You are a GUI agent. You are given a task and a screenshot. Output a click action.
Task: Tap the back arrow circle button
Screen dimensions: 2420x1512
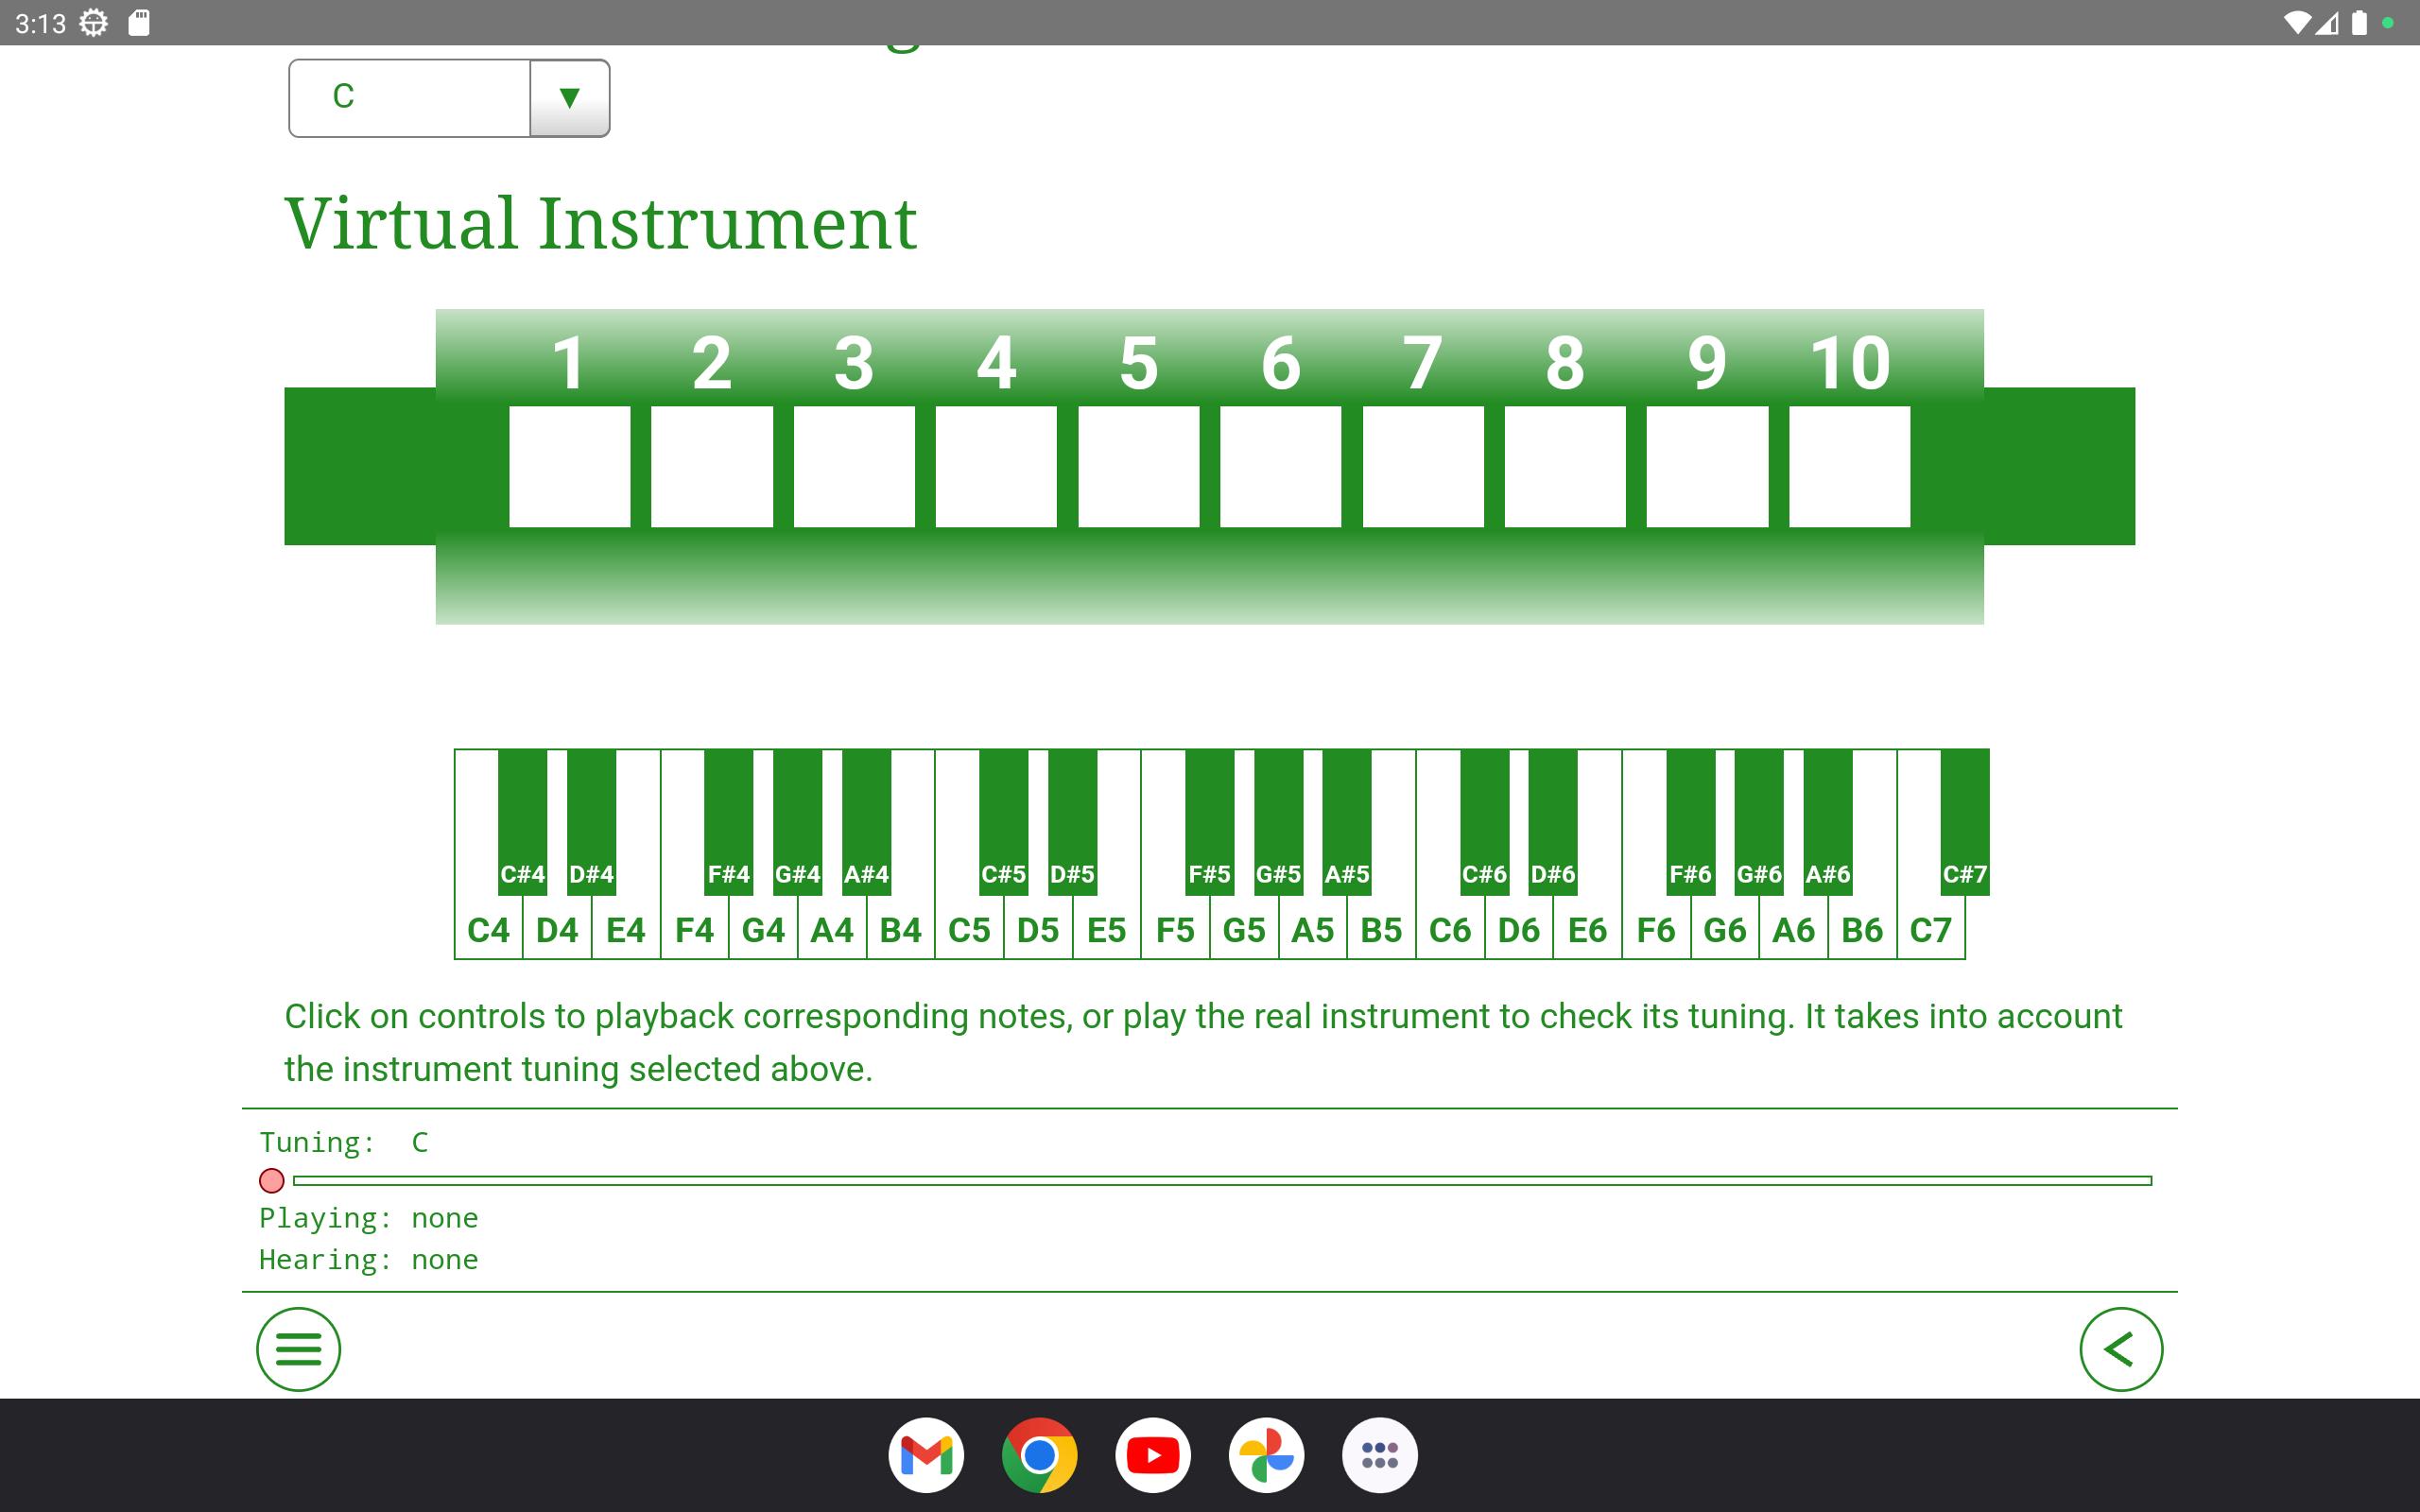(x=2121, y=1349)
